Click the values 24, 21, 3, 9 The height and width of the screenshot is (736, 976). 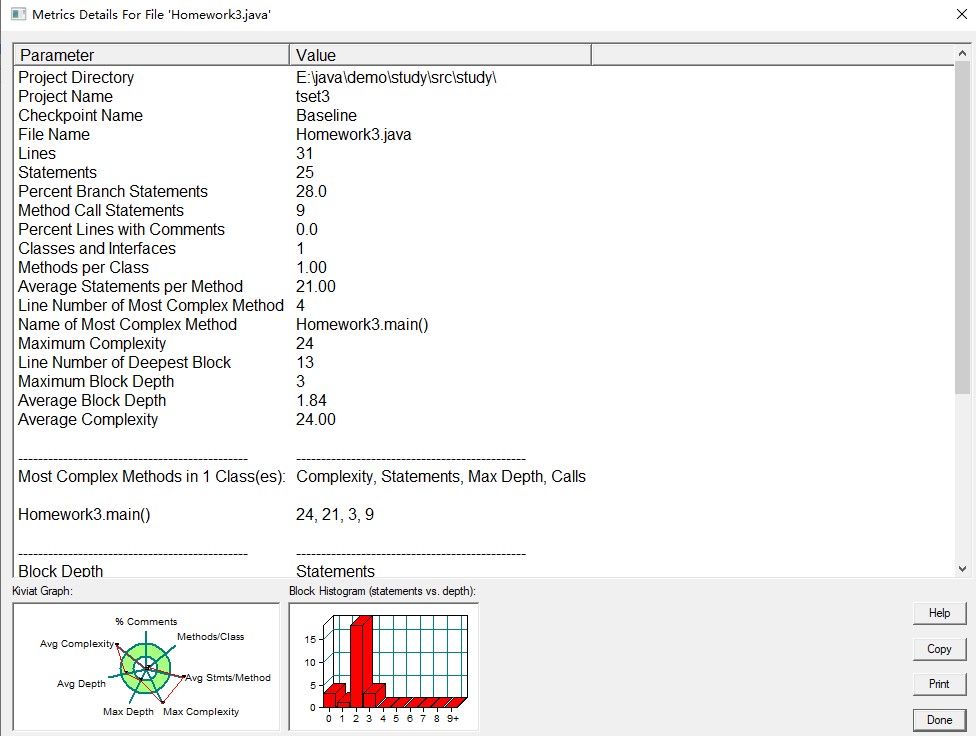pos(335,514)
